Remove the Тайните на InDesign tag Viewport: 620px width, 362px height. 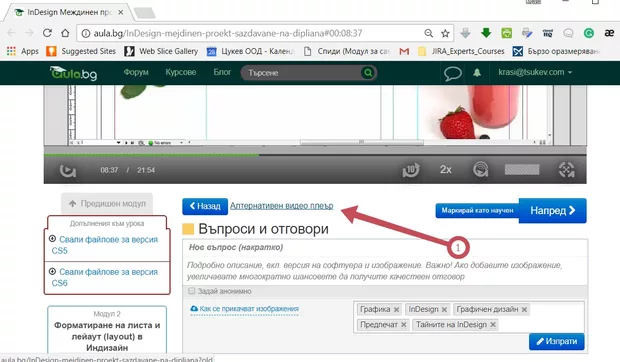point(493,325)
